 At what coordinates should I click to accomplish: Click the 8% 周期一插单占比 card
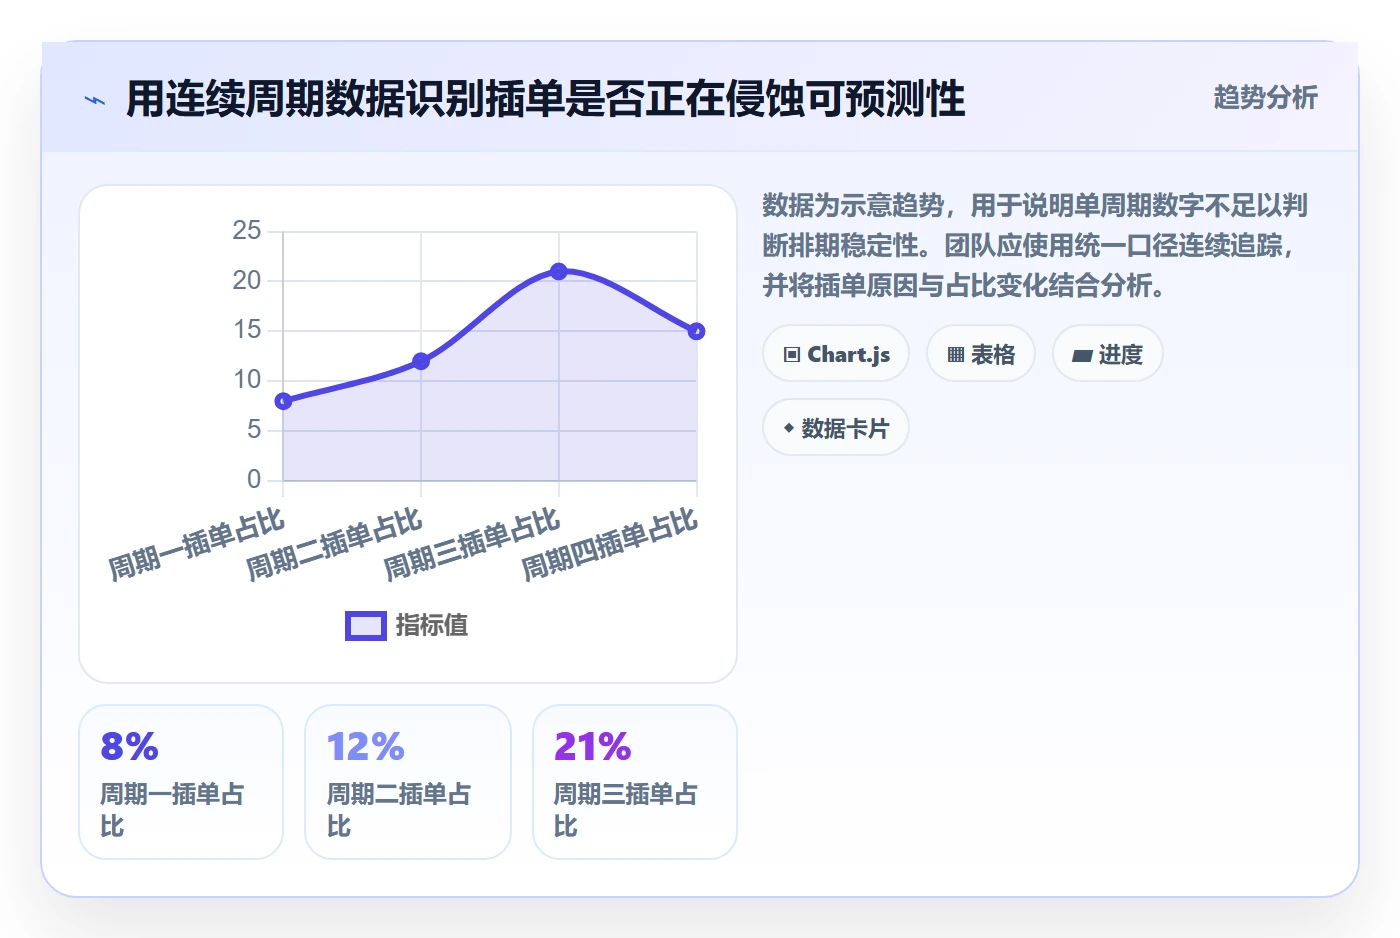(x=181, y=782)
